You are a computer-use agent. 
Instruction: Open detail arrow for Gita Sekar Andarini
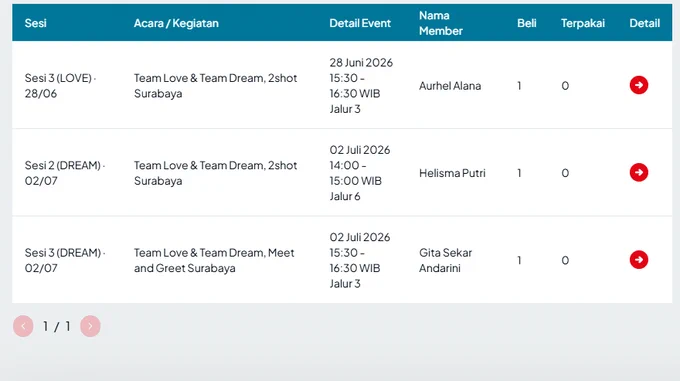pyautogui.click(x=639, y=260)
